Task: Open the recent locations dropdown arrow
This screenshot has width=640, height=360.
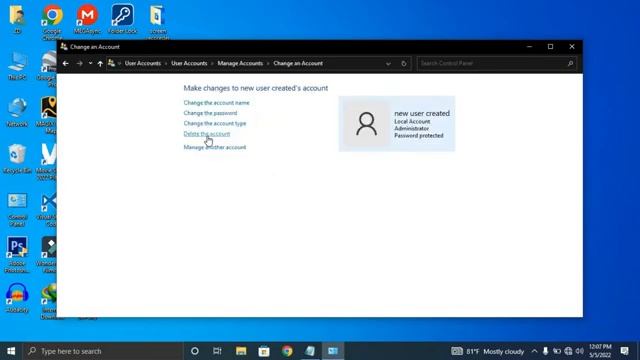Action: [x=90, y=63]
